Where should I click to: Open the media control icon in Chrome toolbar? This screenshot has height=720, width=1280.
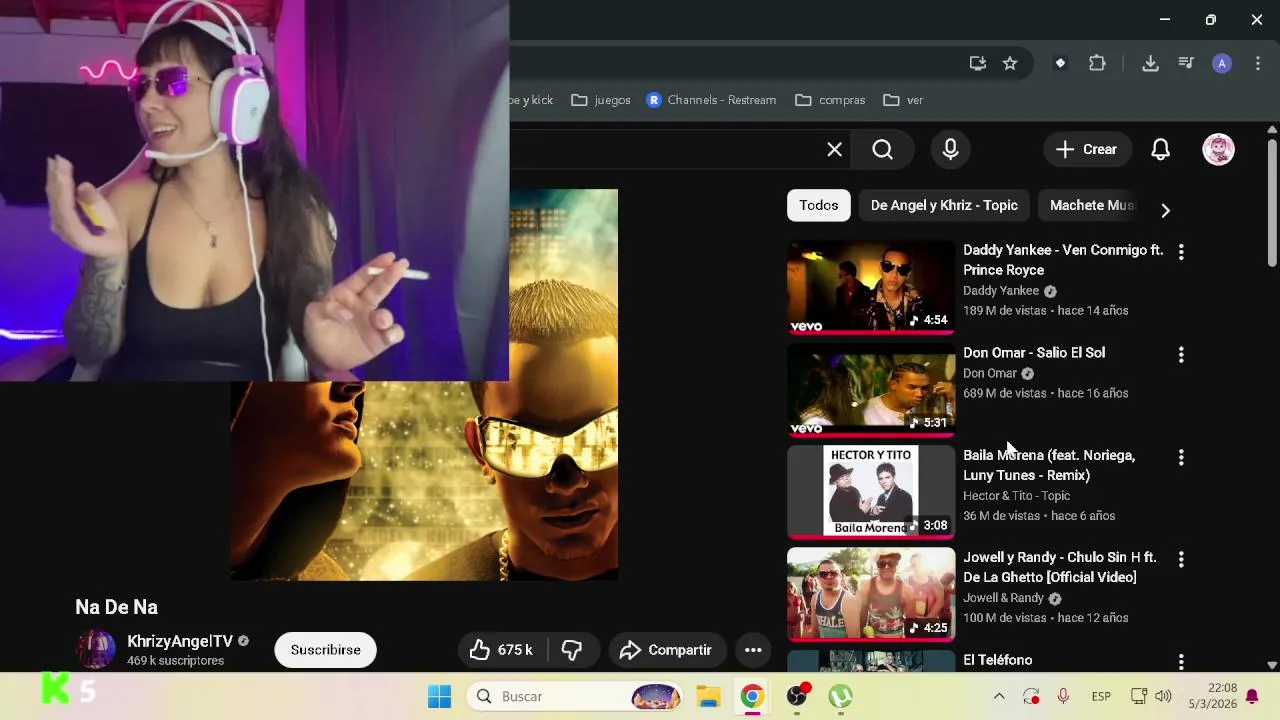(x=1186, y=63)
